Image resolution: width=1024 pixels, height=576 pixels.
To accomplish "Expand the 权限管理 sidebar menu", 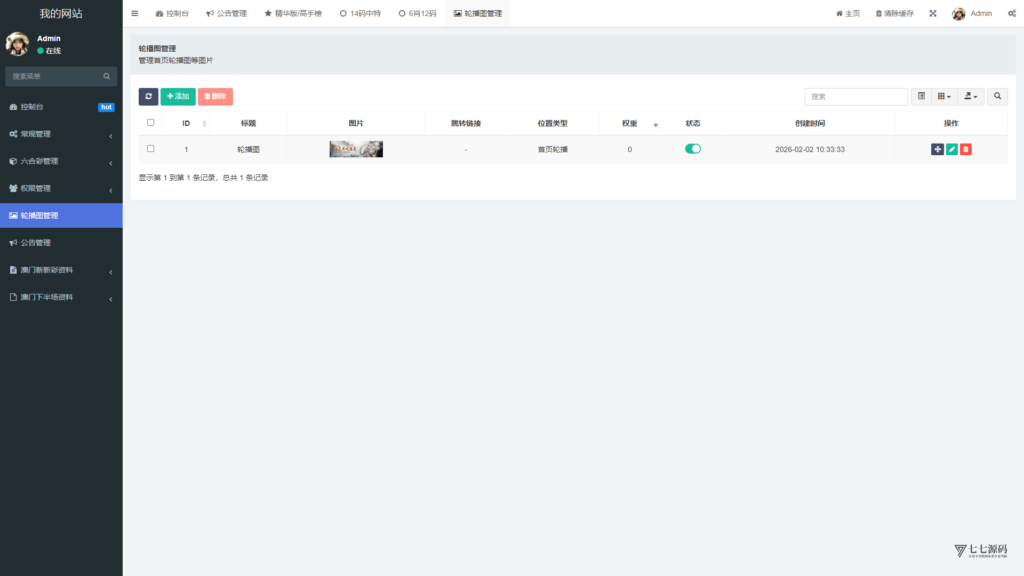I will click(61, 187).
